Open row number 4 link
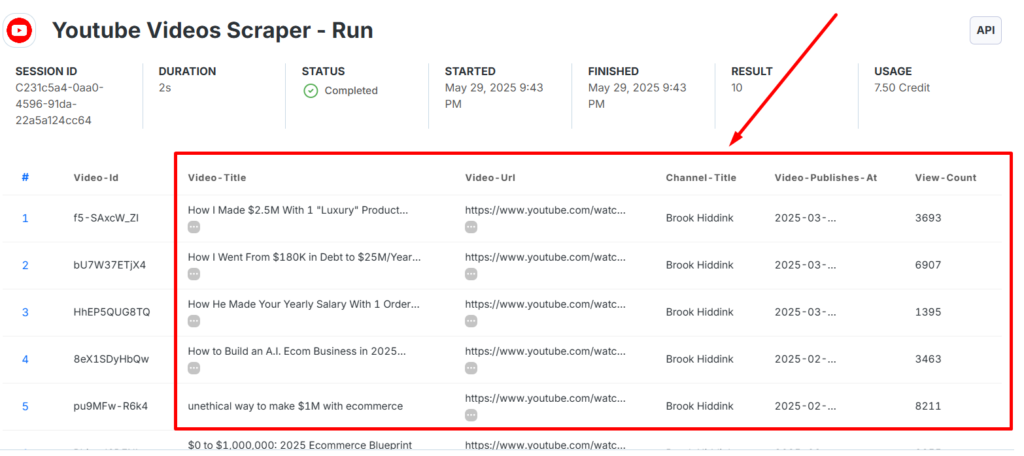Screen dimensions: 1024x456 (x=25, y=359)
